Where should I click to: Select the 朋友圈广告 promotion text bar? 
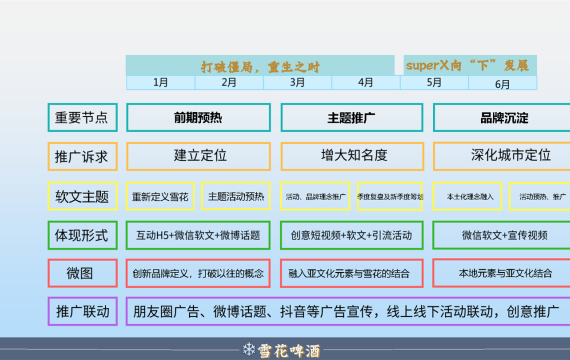[x=348, y=311]
